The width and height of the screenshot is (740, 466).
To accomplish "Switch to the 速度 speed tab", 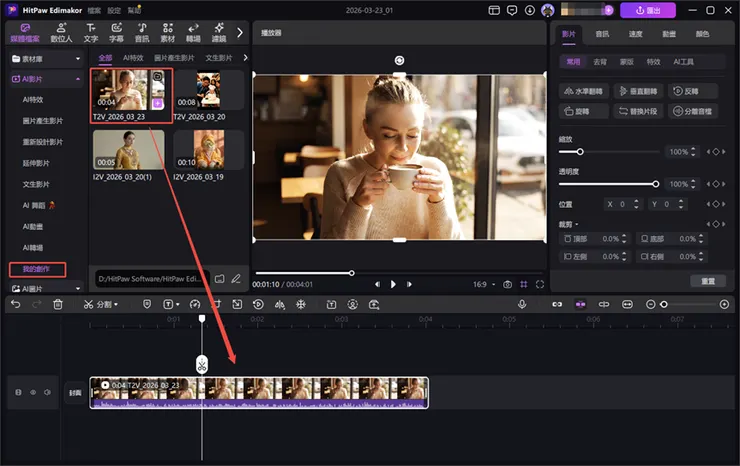I will pos(636,33).
